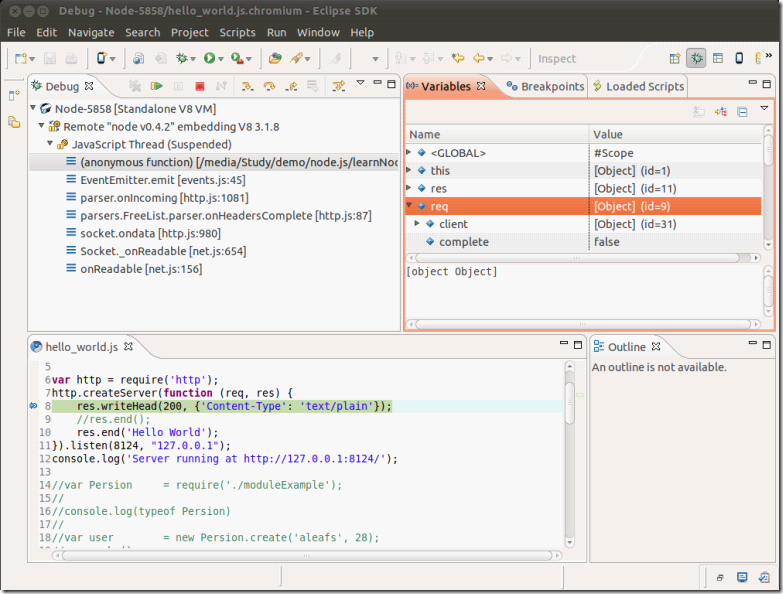This screenshot has width=783, height=594.
Task: Click the green Run icon in main toolbar
Action: tap(210, 59)
